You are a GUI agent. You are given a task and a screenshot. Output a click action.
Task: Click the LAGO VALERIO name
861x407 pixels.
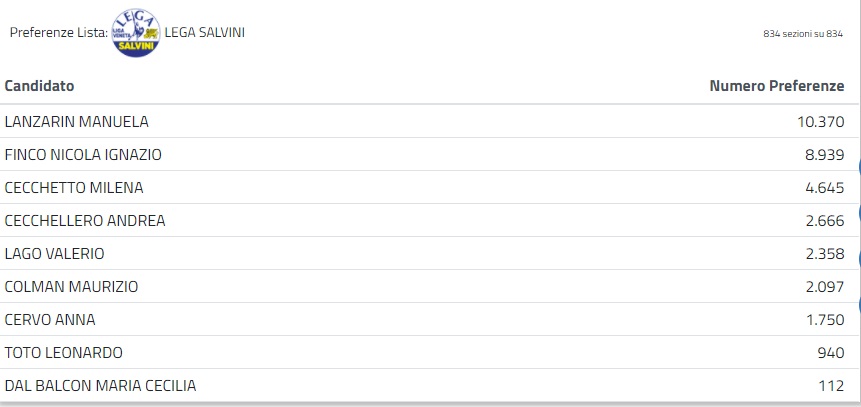[x=55, y=254]
